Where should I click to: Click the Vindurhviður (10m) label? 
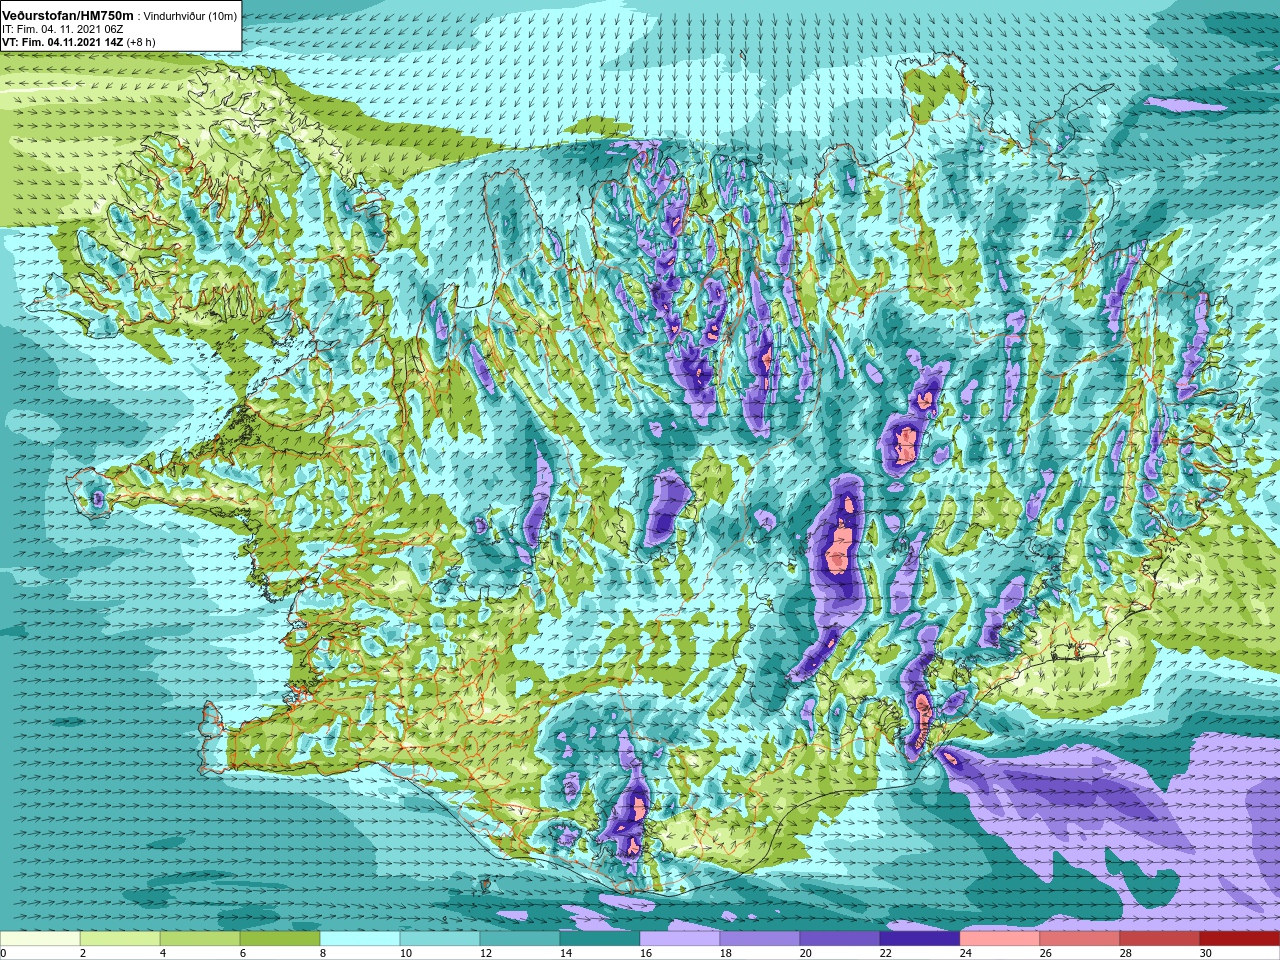click(191, 16)
